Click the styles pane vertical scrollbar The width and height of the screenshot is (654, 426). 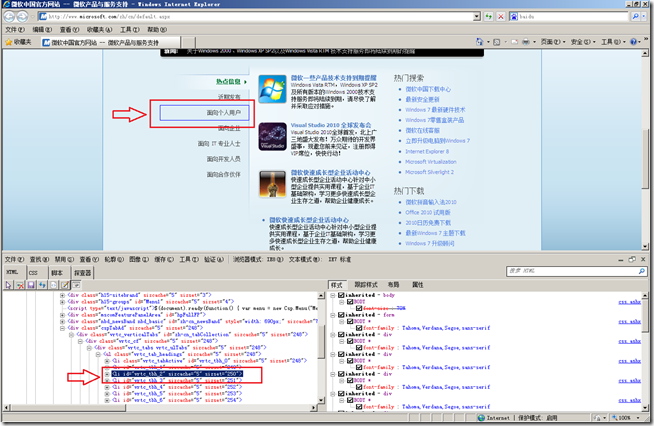646,352
